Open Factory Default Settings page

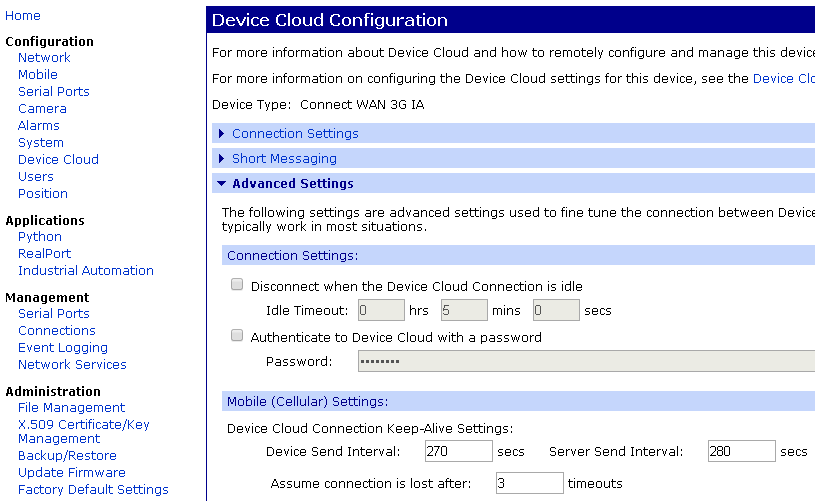(x=93, y=490)
